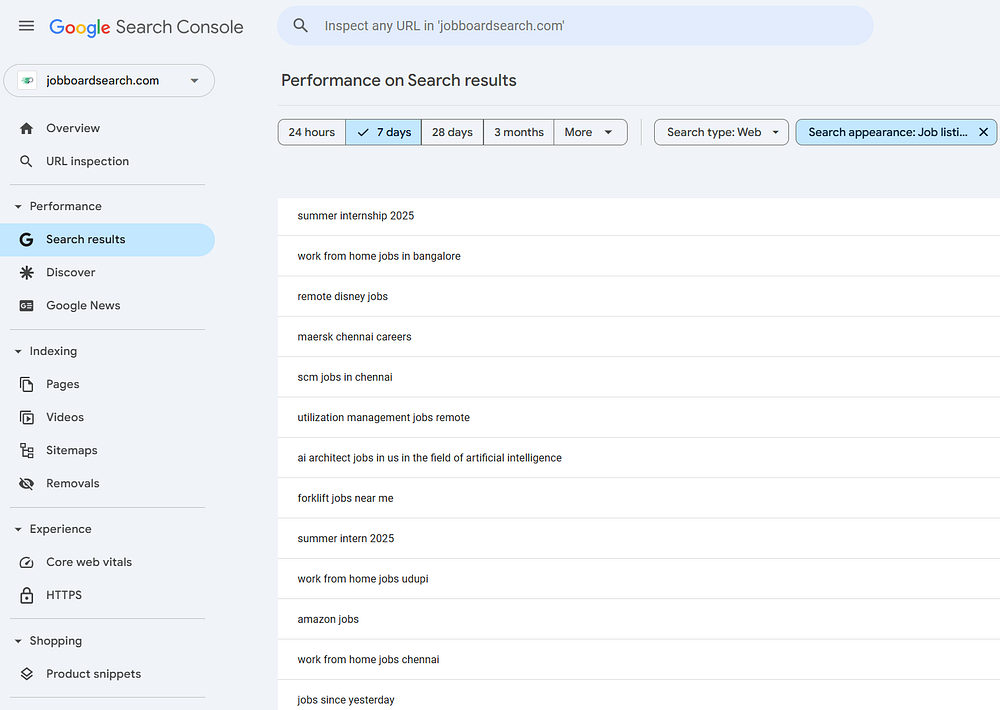Click query 'maersk chennai careers'
This screenshot has height=710, width=1000.
pyautogui.click(x=354, y=337)
